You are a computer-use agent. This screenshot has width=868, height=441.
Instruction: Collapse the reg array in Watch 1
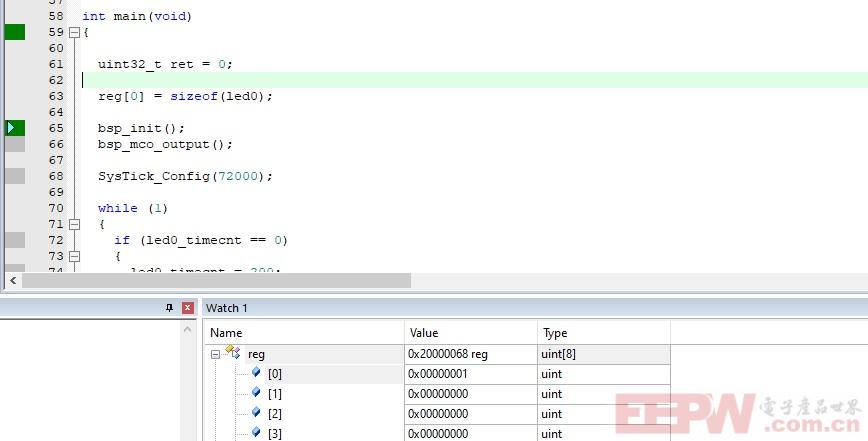tap(215, 354)
